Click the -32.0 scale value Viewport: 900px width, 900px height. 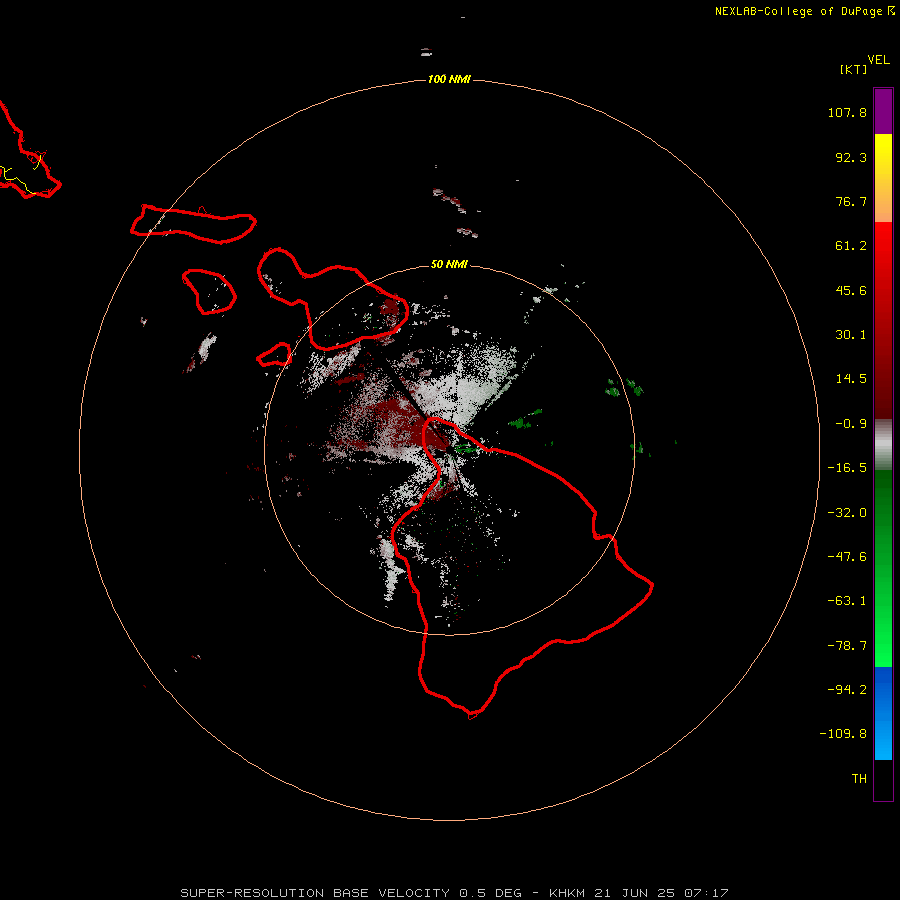click(847, 513)
